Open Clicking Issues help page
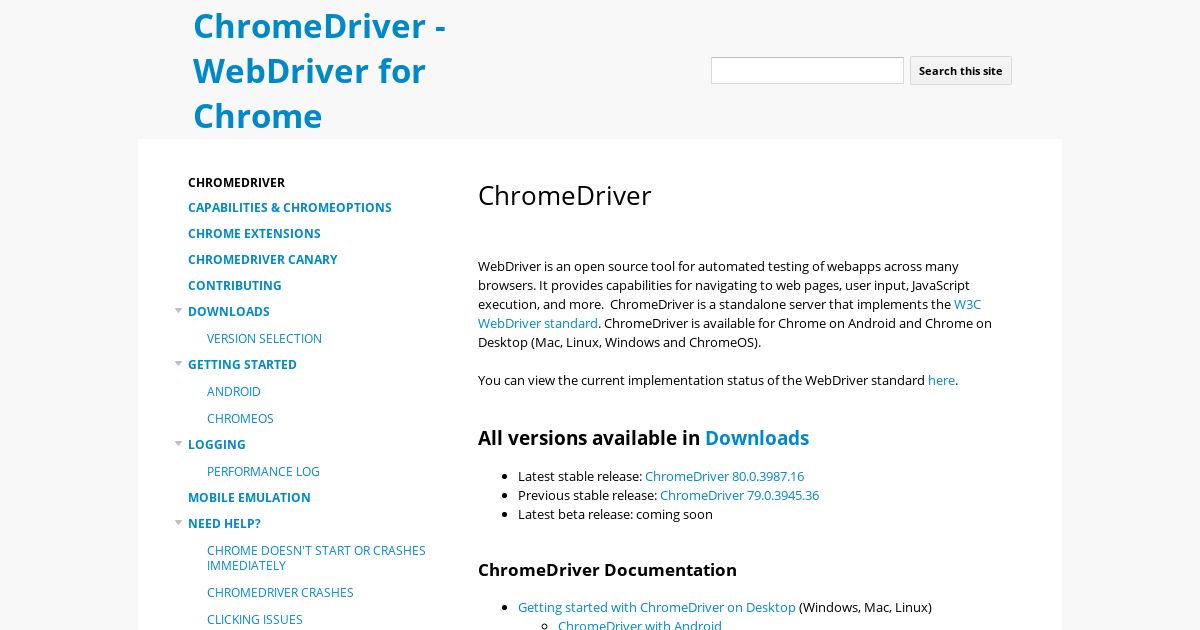This screenshot has width=1200, height=630. tap(255, 620)
